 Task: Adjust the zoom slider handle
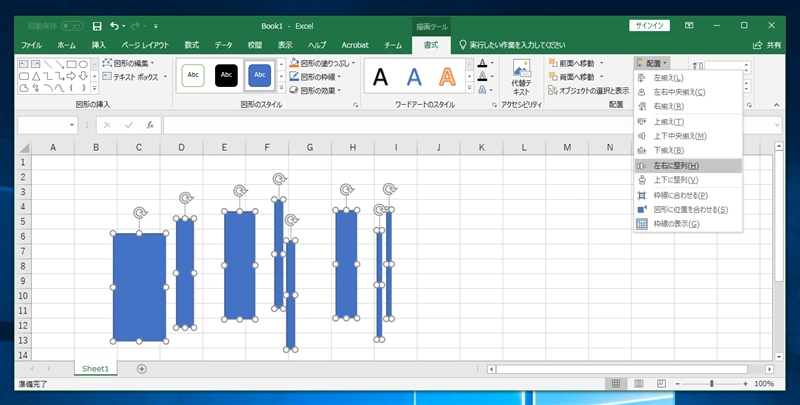coord(711,384)
